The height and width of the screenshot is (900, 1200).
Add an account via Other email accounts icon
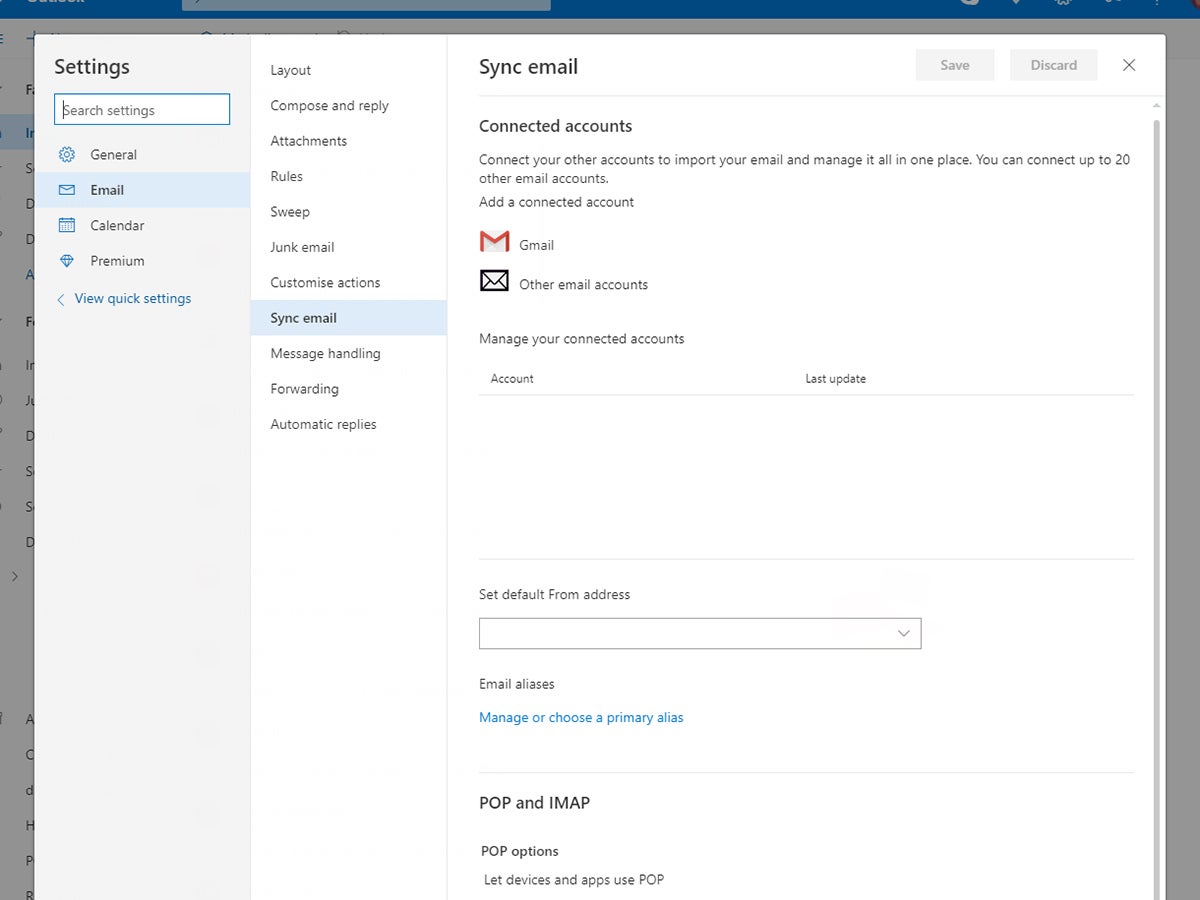point(493,281)
